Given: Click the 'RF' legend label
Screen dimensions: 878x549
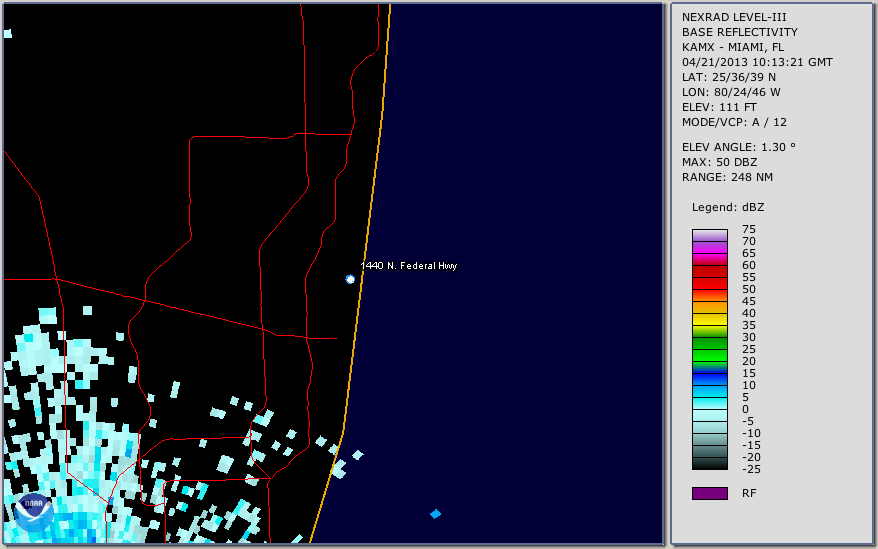Looking at the screenshot, I should coord(749,493).
